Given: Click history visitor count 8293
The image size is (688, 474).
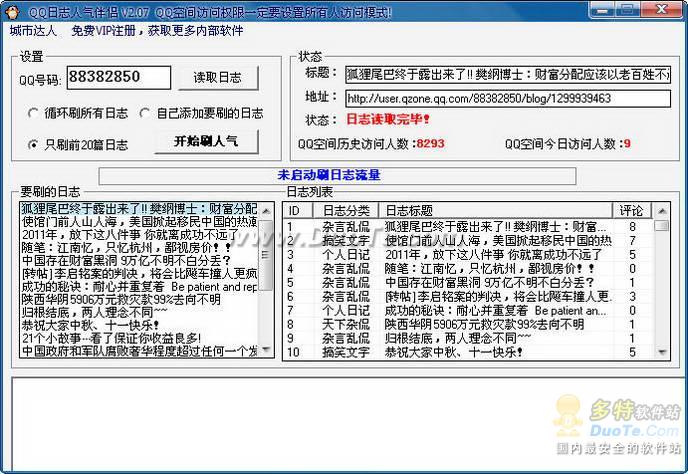Looking at the screenshot, I should click(430, 144).
